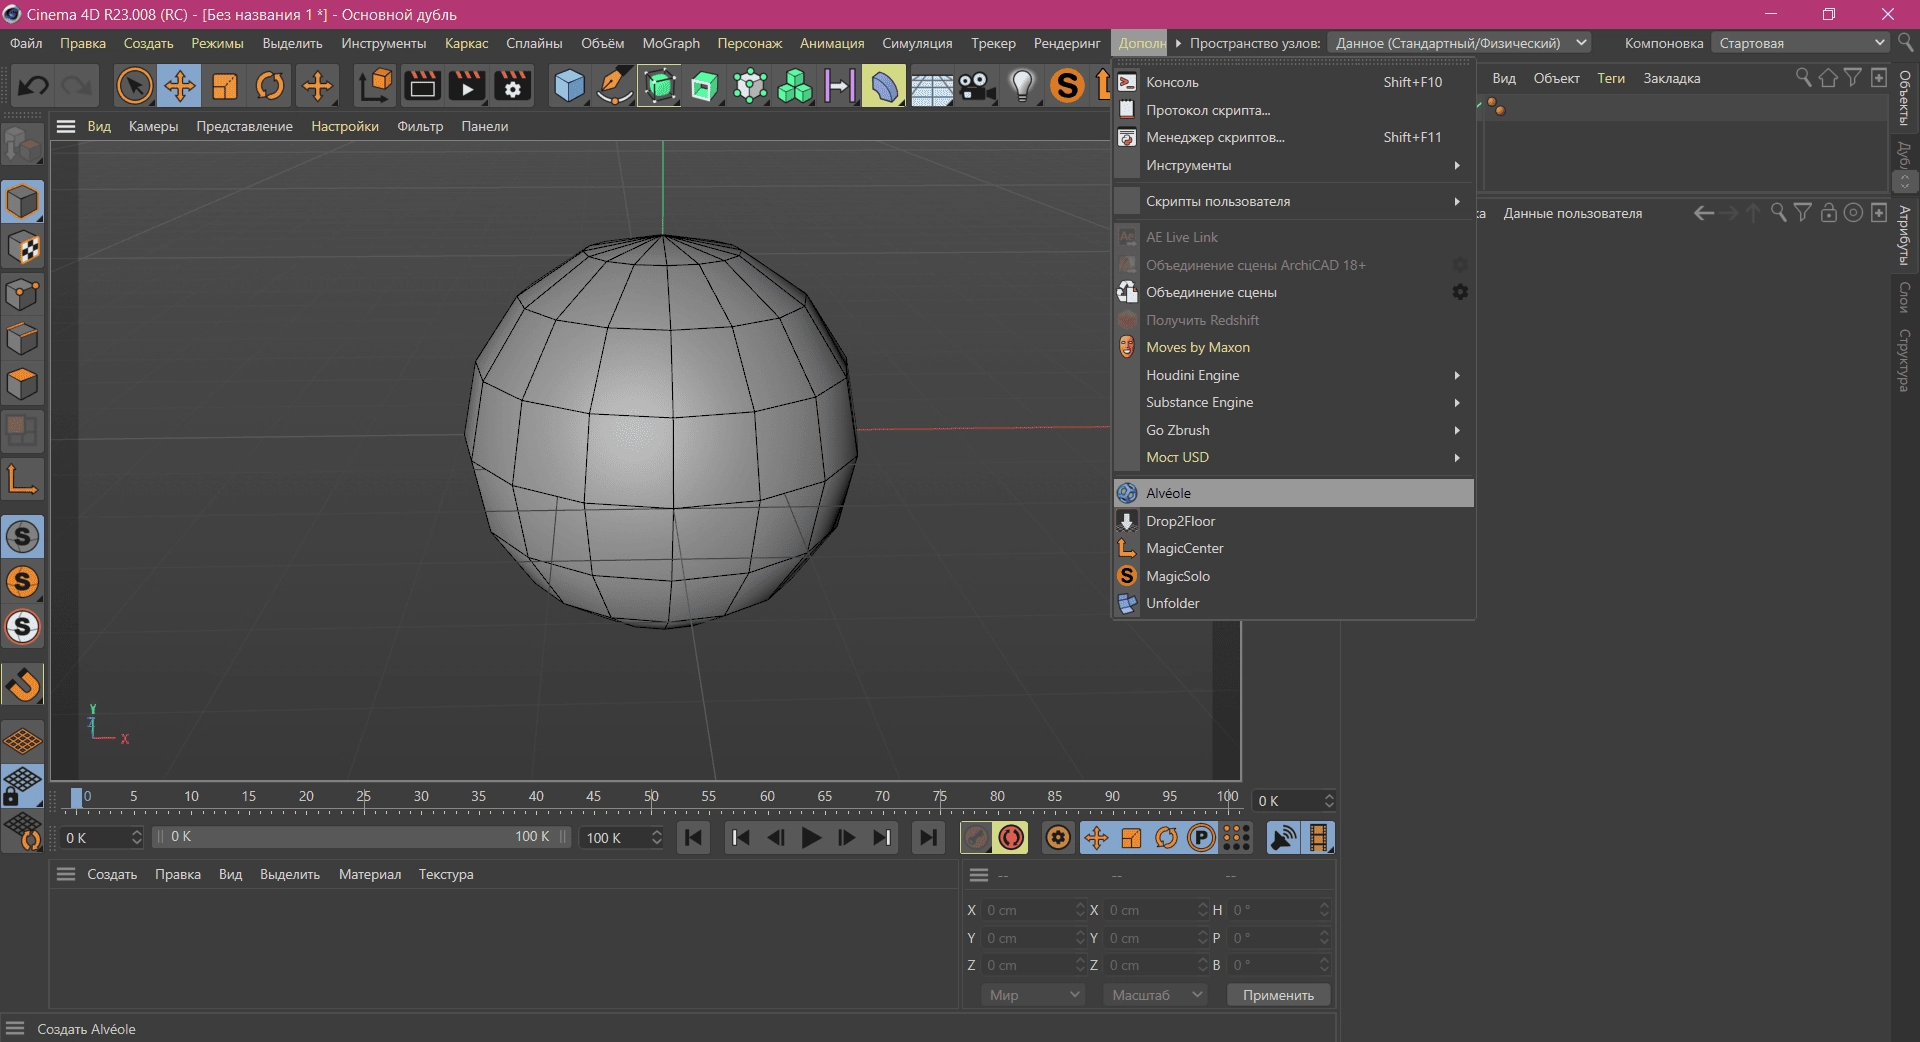
Task: Enable Axis mode L-shaped icon
Action: (22, 479)
